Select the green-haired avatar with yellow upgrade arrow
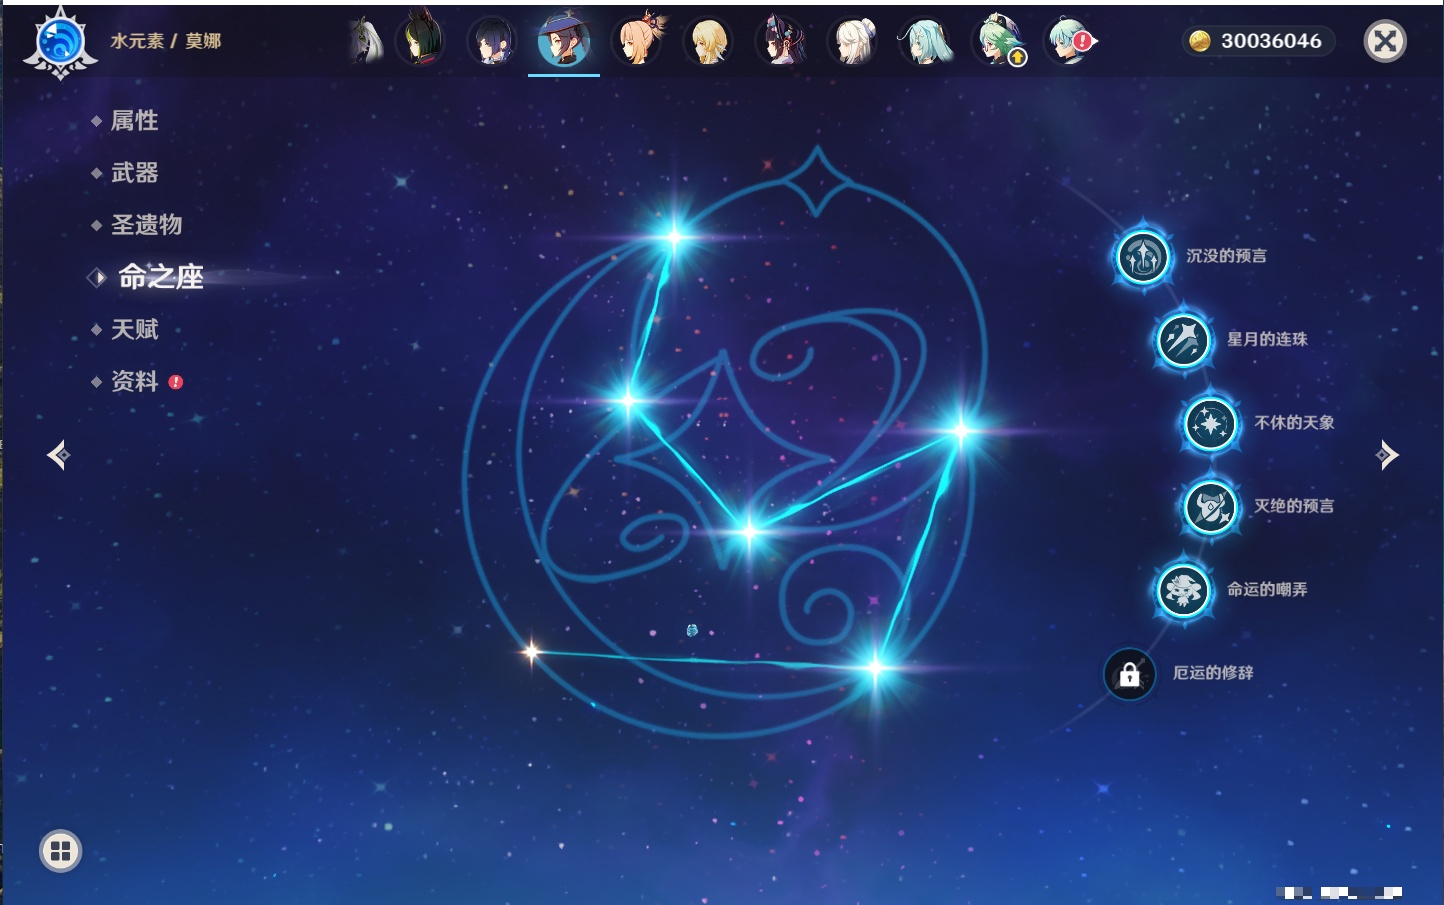Image resolution: width=1444 pixels, height=905 pixels. [1000, 42]
